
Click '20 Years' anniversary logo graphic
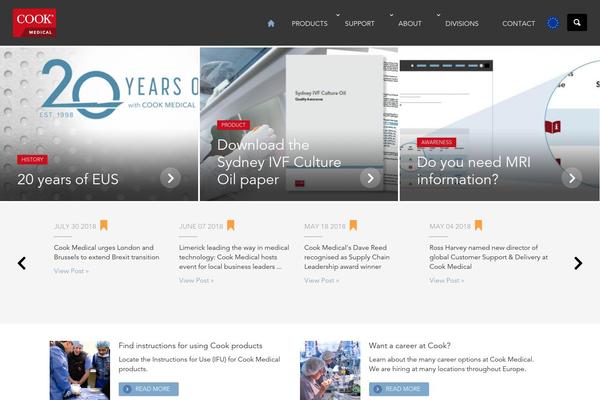(x=119, y=89)
